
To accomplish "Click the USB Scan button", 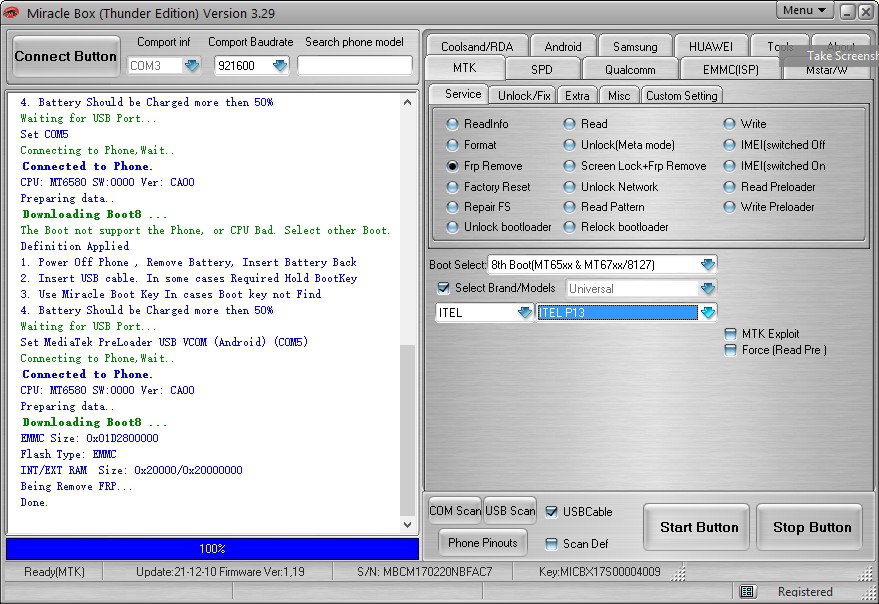I will click(510, 511).
